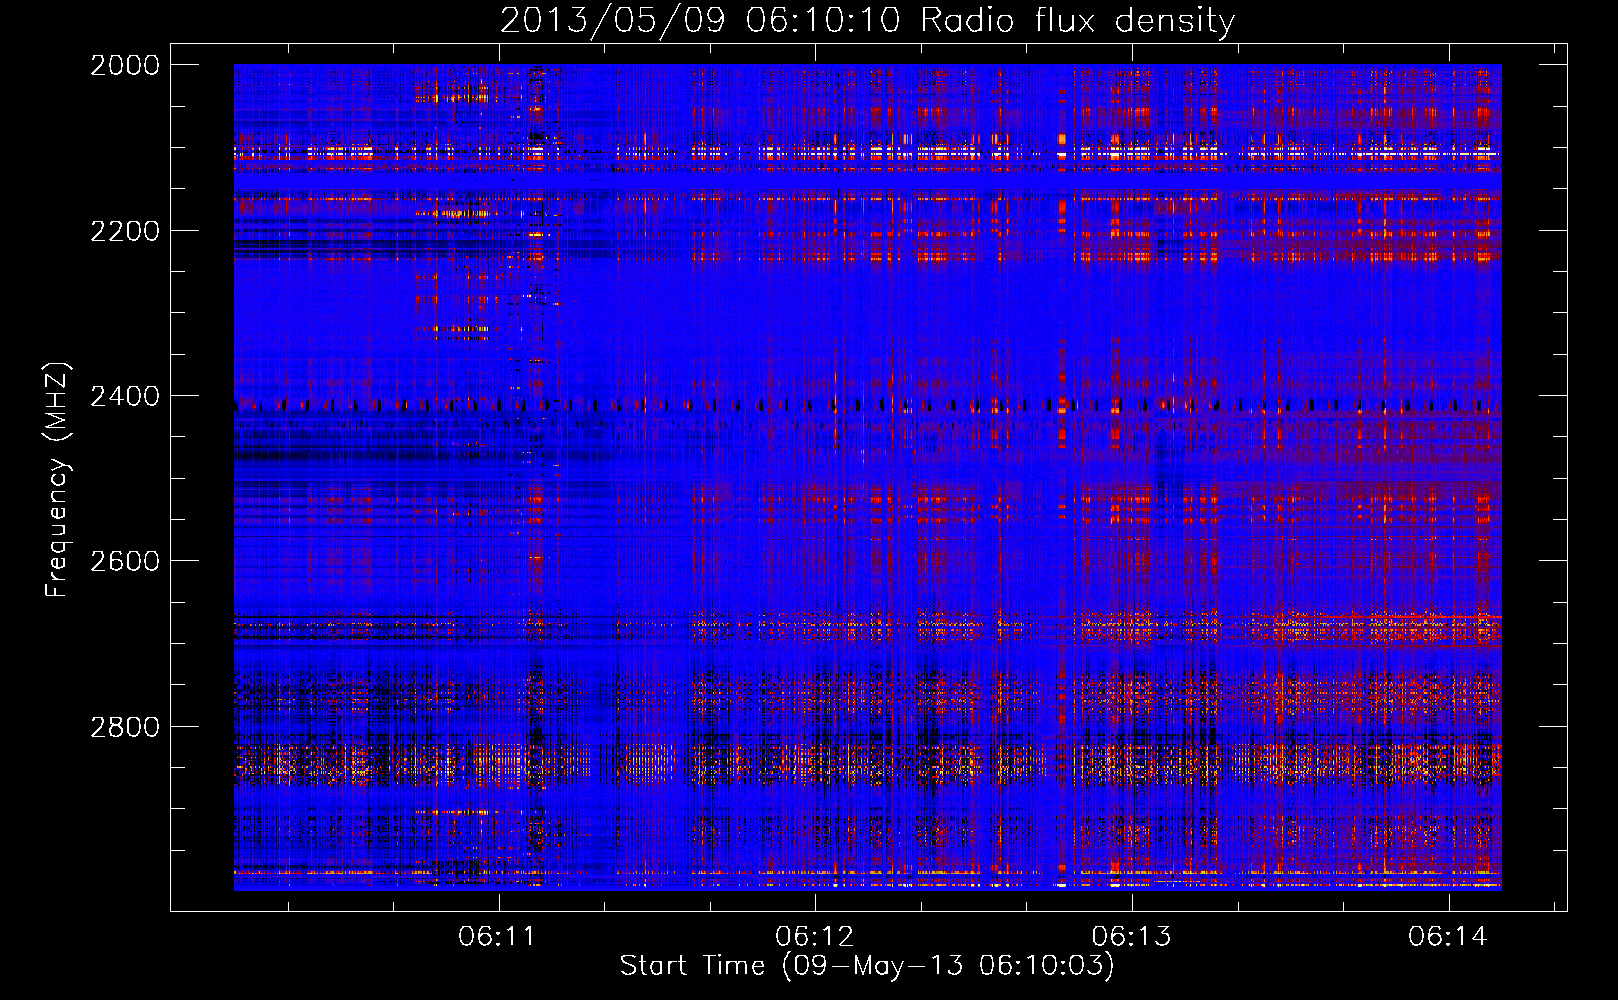Click the 2600 frequency tick label
Screen dimensions: 1618x1000
tap(125, 561)
